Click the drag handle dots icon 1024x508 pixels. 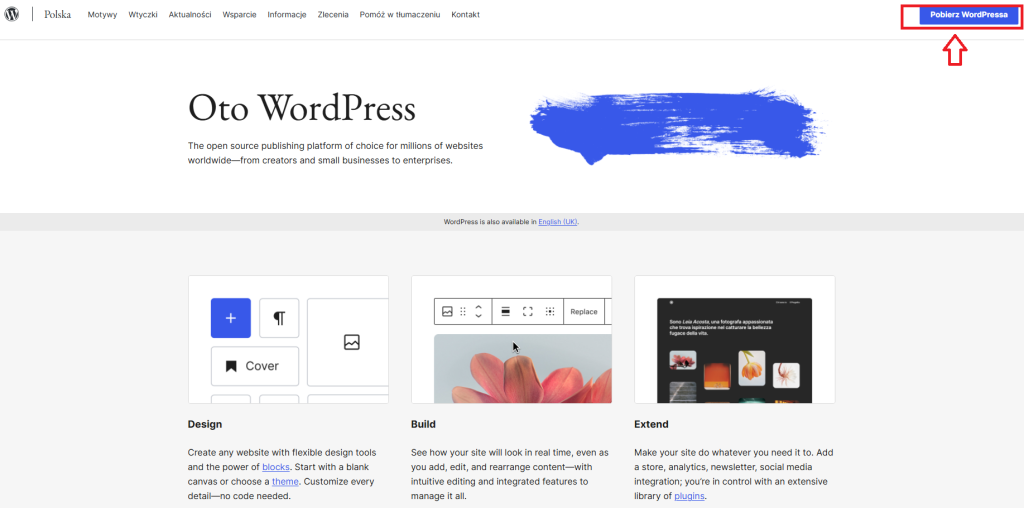(x=463, y=312)
